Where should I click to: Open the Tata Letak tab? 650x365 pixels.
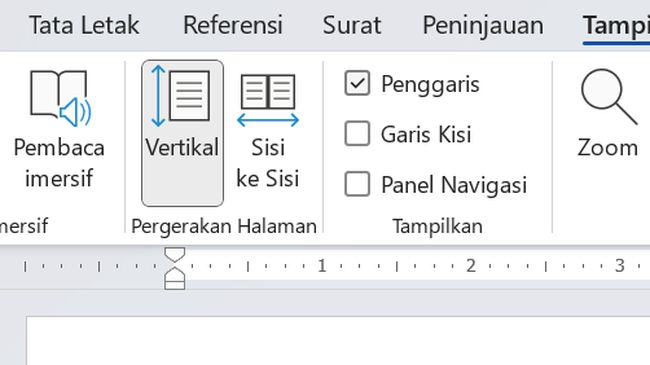coord(84,25)
